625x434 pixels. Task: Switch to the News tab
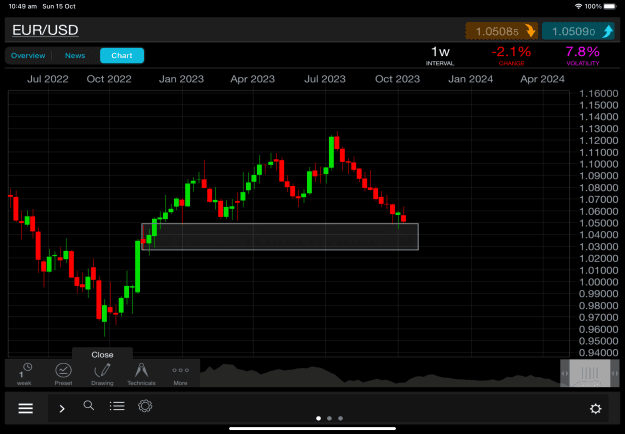pyautogui.click(x=75, y=55)
